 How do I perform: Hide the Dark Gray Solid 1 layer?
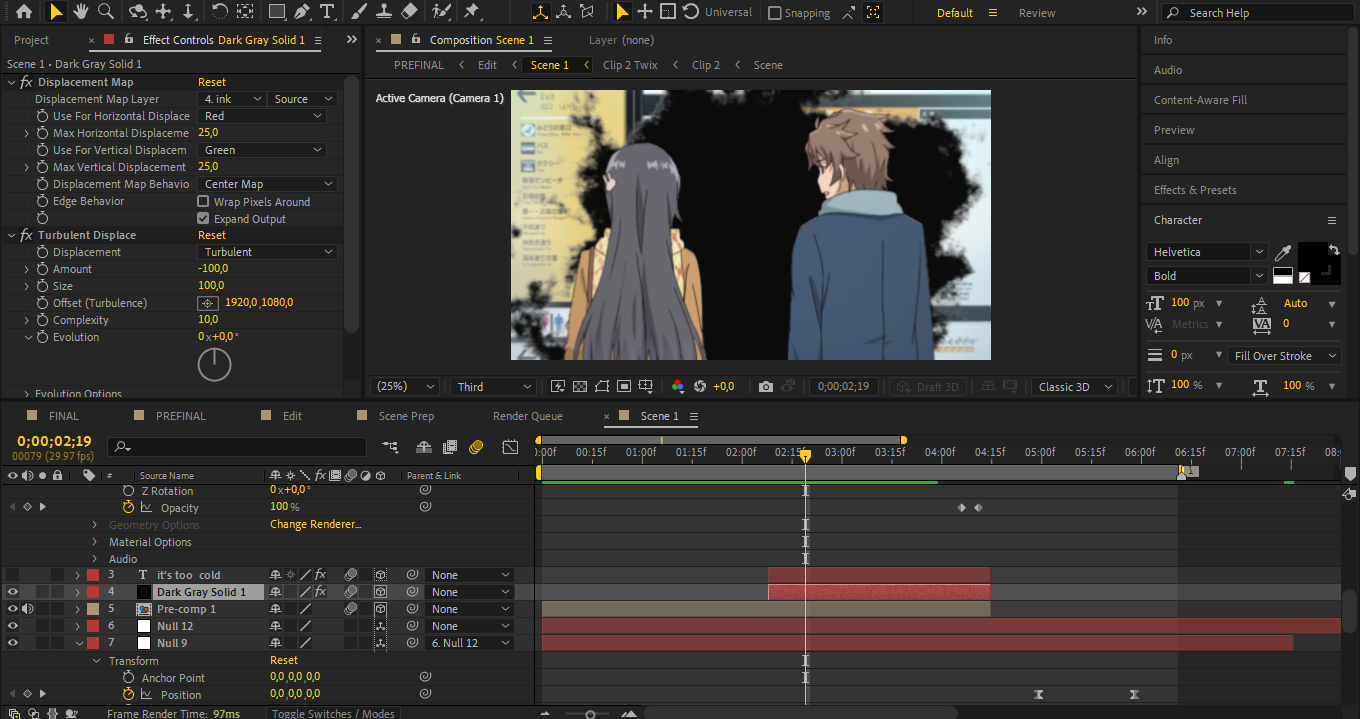(13, 592)
